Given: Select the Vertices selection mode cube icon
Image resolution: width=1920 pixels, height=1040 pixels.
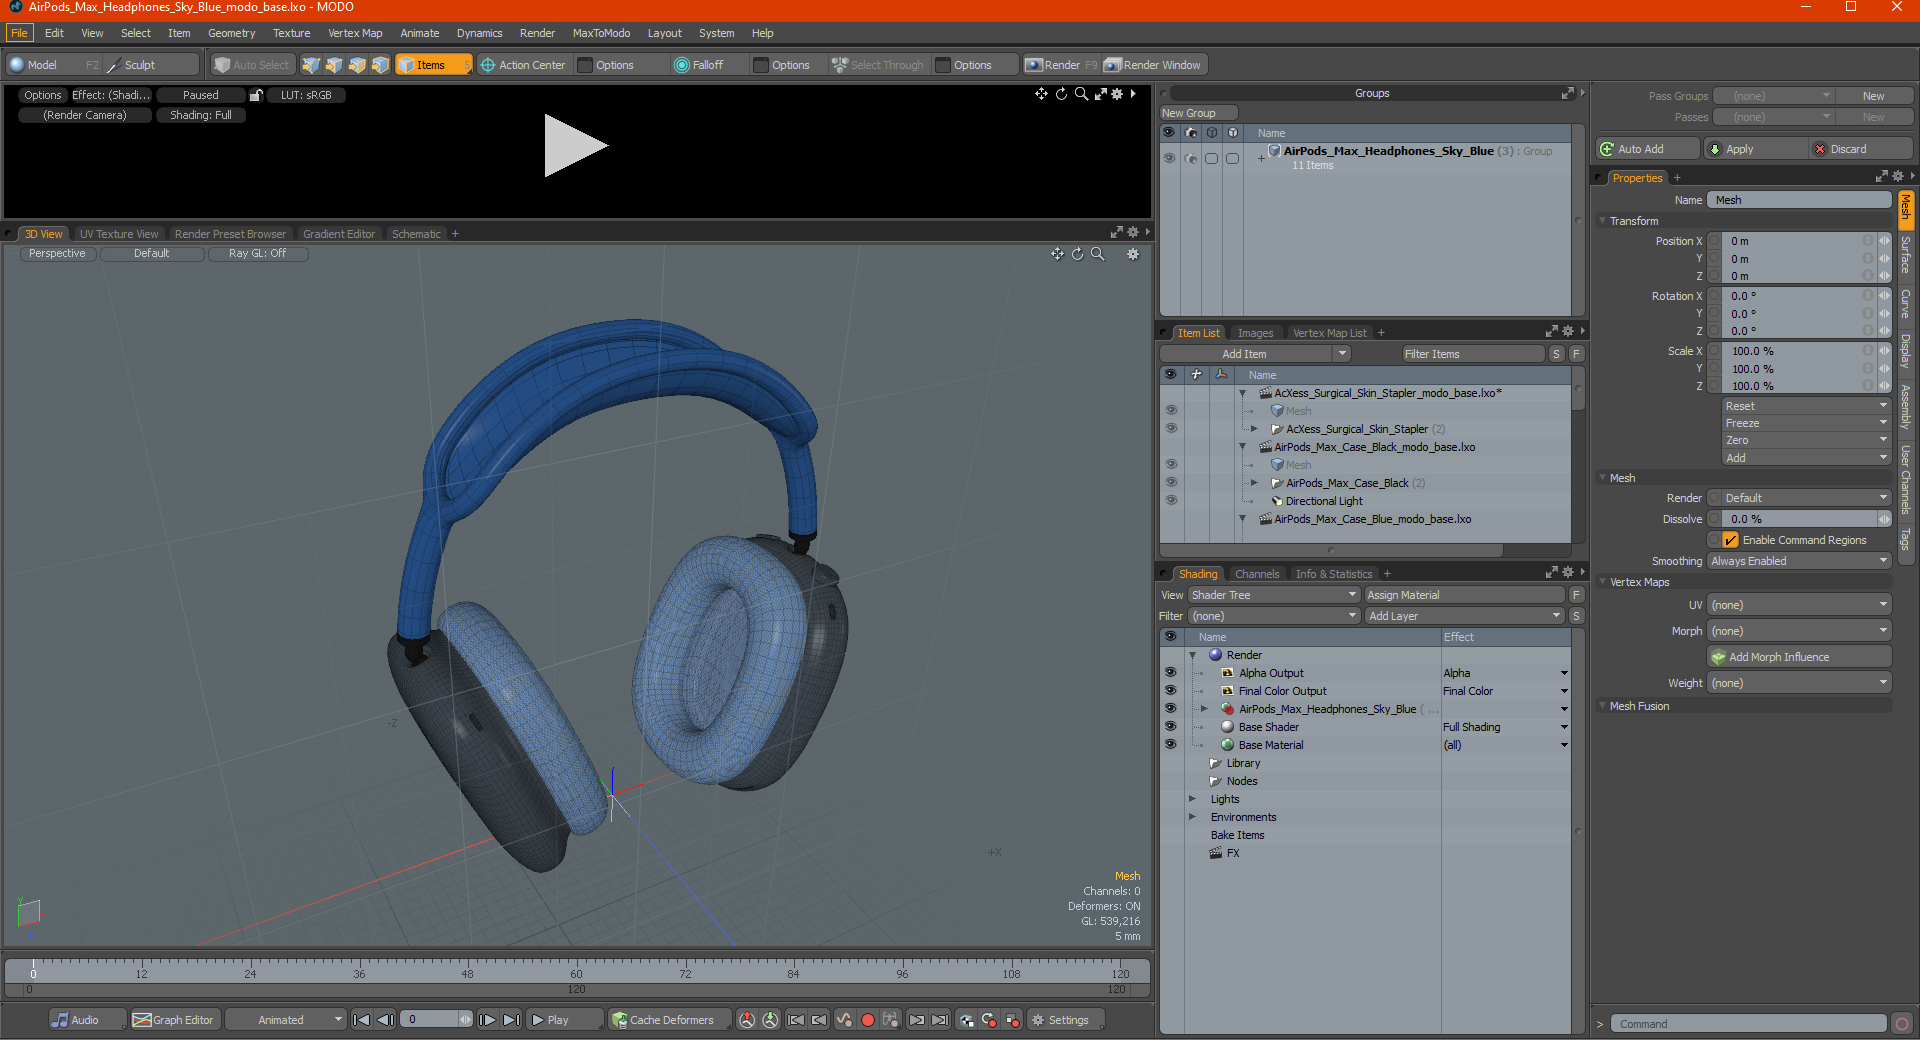Looking at the screenshot, I should (311, 65).
